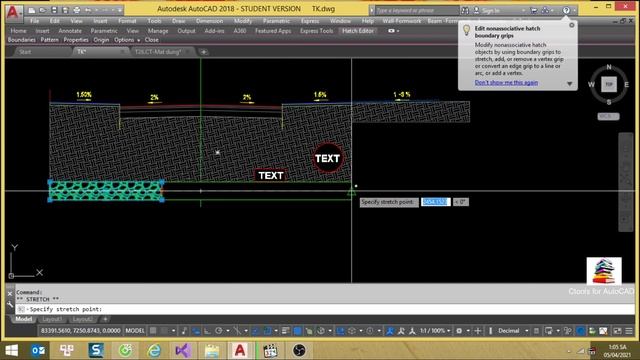The image size is (640, 360).
Task: Toggle polar tracking in status bar
Action: pos(219,331)
